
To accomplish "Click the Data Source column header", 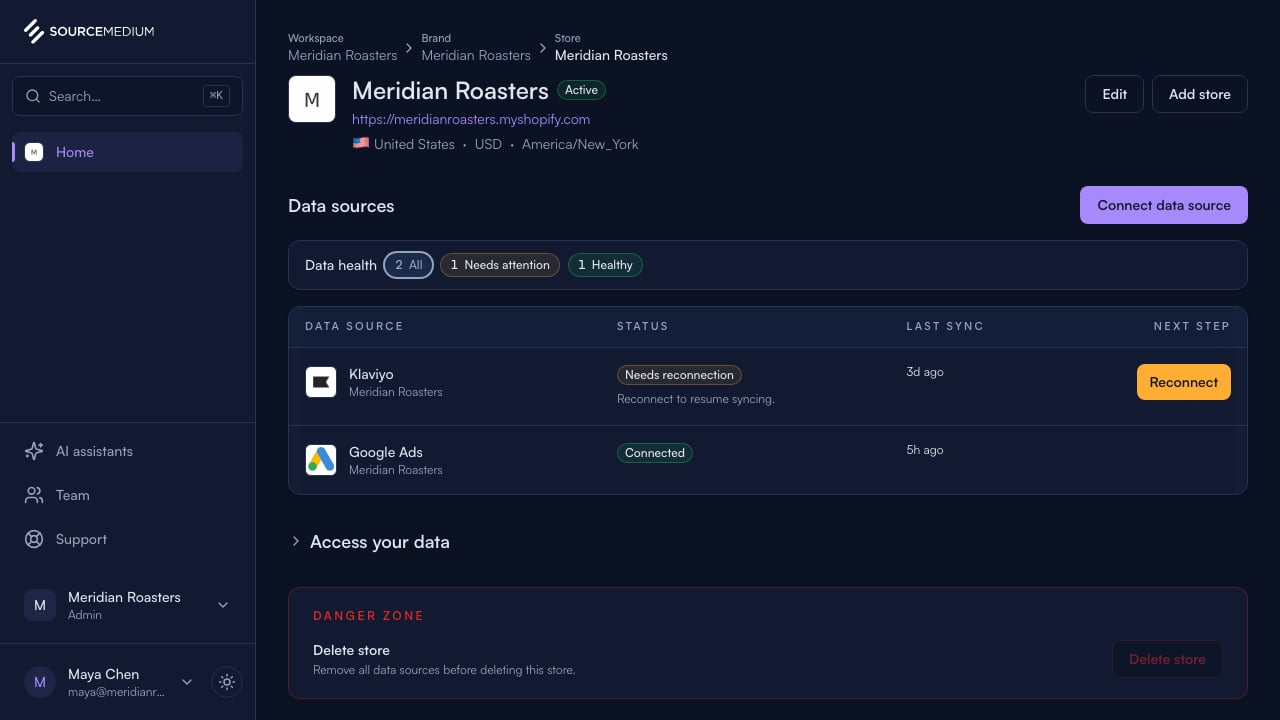I will point(354,326).
